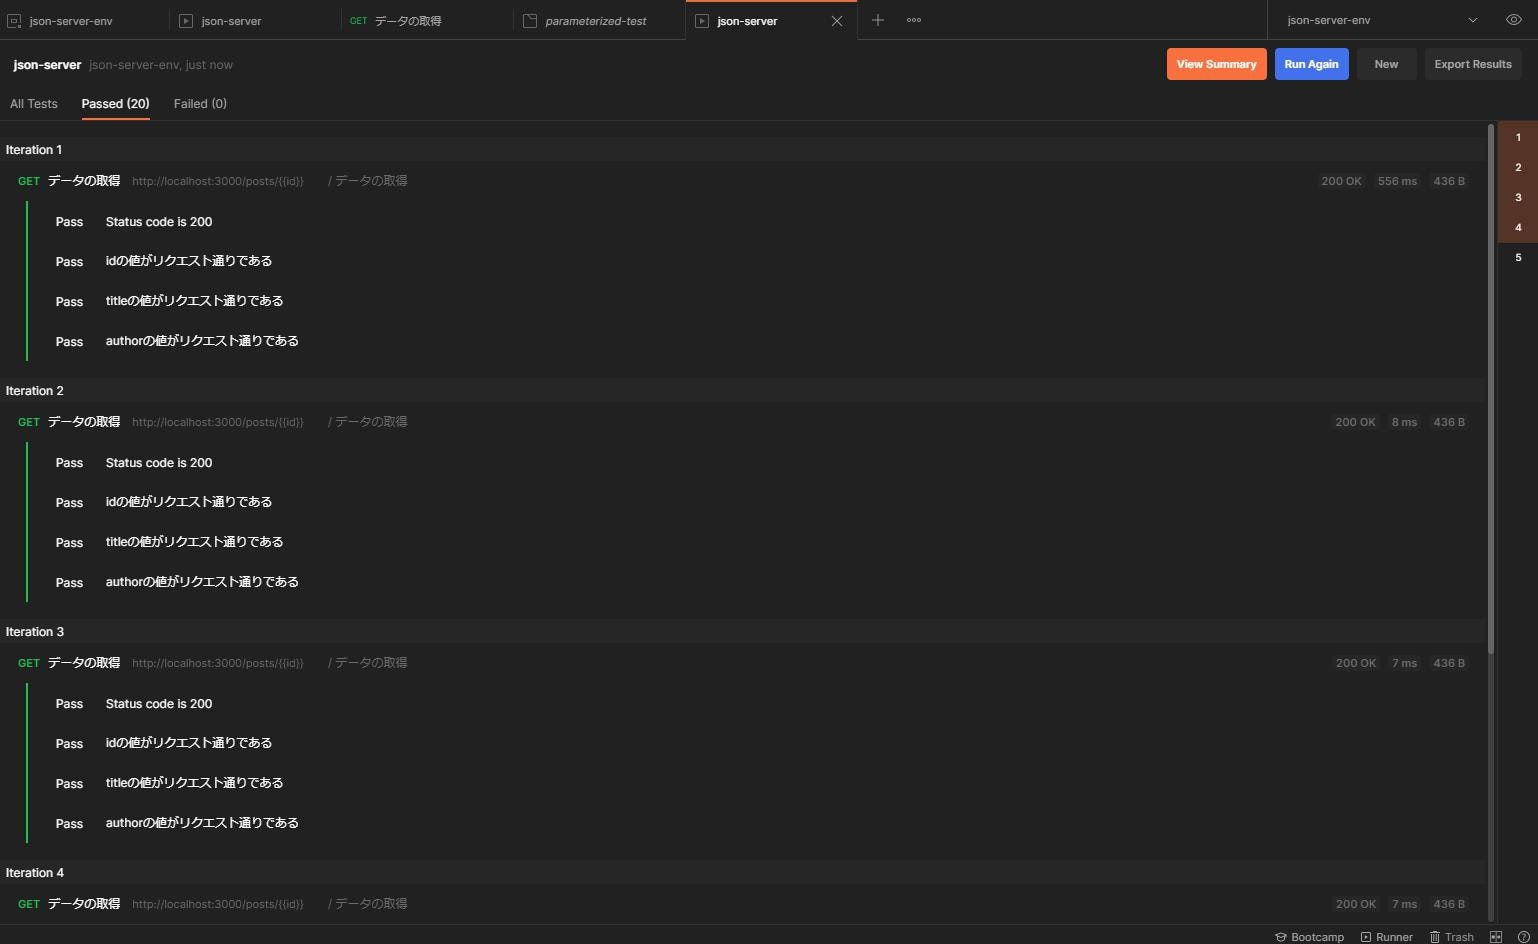Open the データの取得 request under Iteration 2

(84, 422)
